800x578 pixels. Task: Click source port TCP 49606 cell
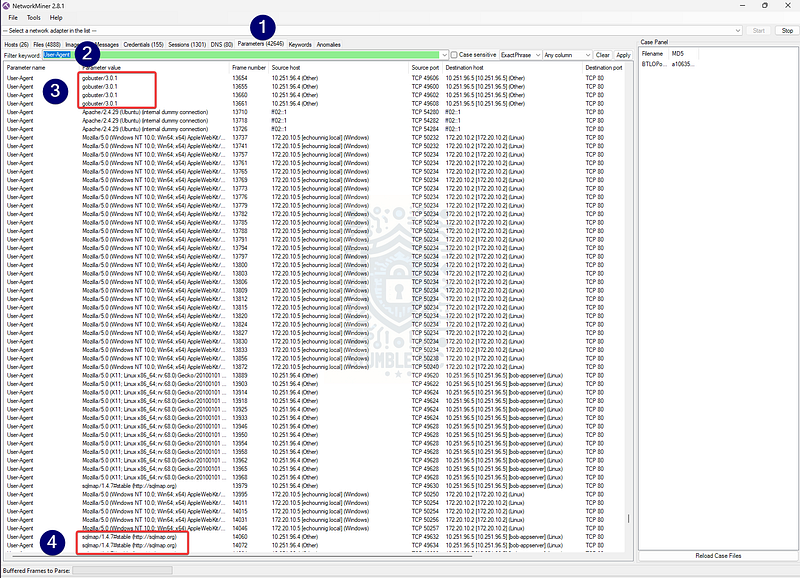click(425, 78)
